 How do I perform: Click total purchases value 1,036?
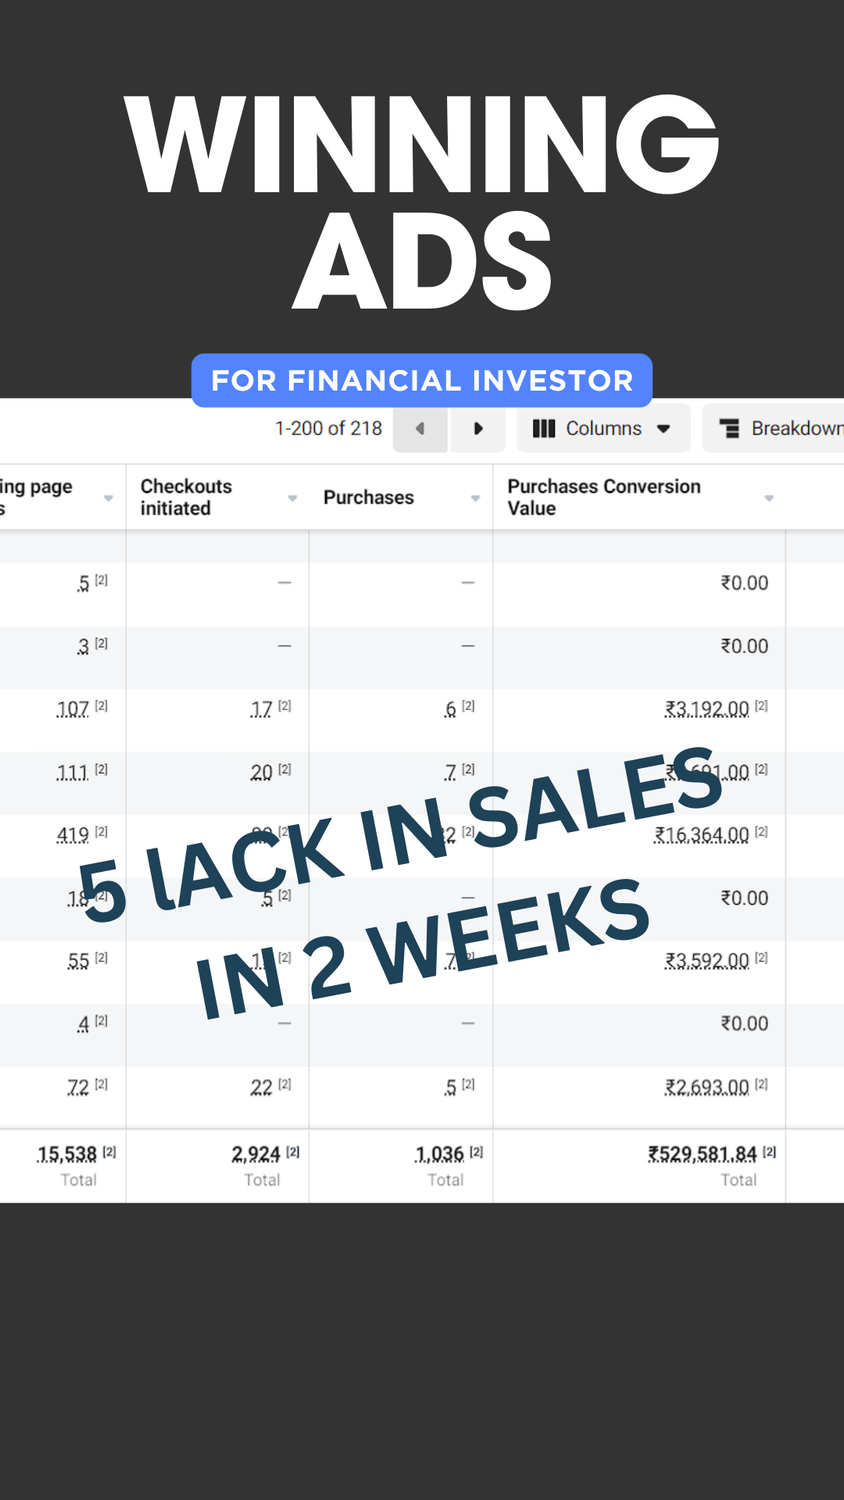(x=440, y=1154)
